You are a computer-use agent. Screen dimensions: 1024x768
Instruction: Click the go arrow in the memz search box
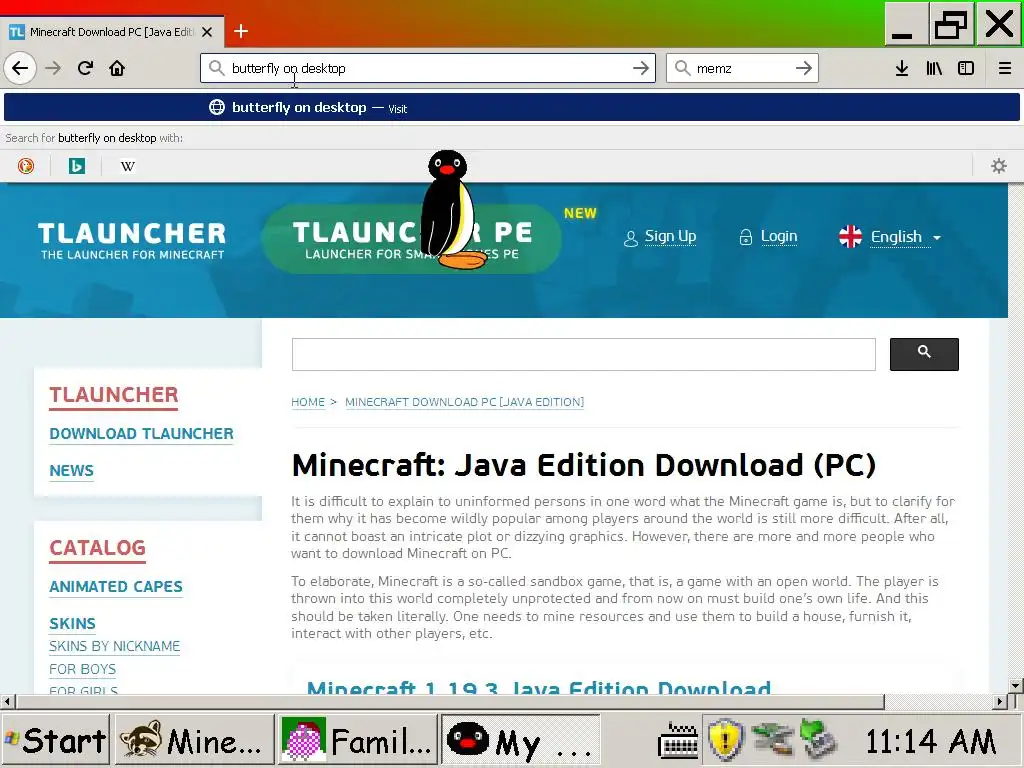pos(804,68)
